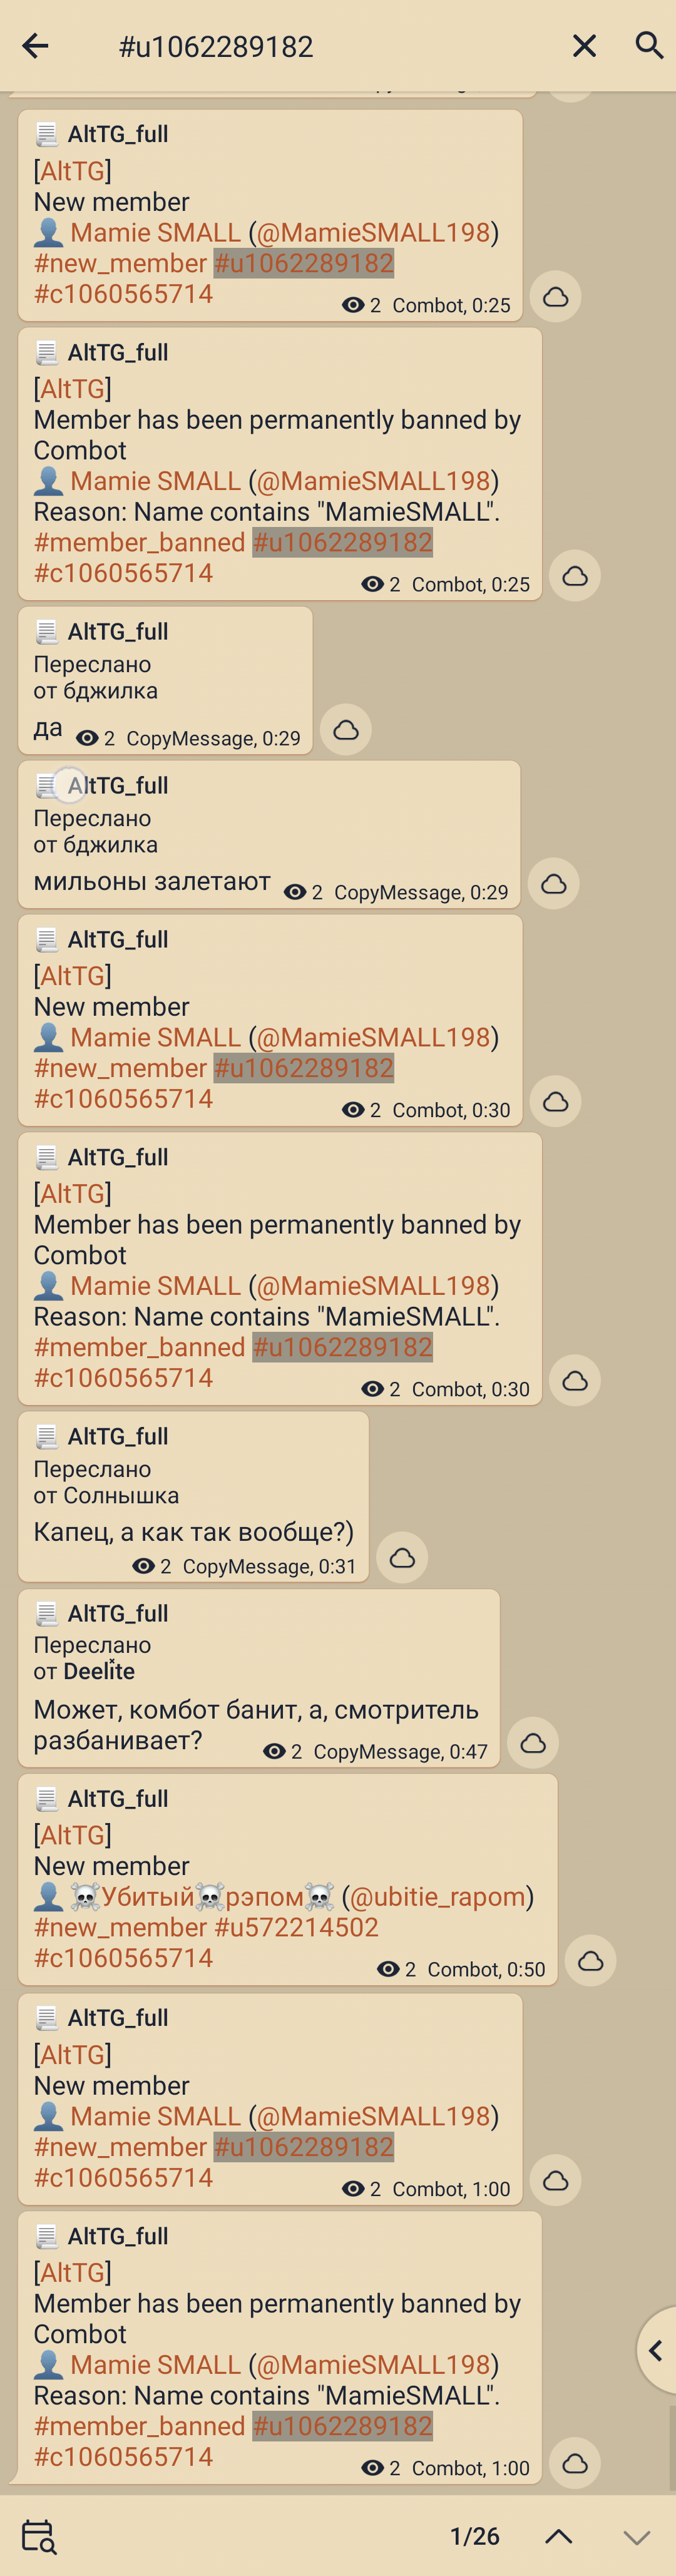Tap #member_banned hashtag in 0:25 message

click(x=139, y=542)
